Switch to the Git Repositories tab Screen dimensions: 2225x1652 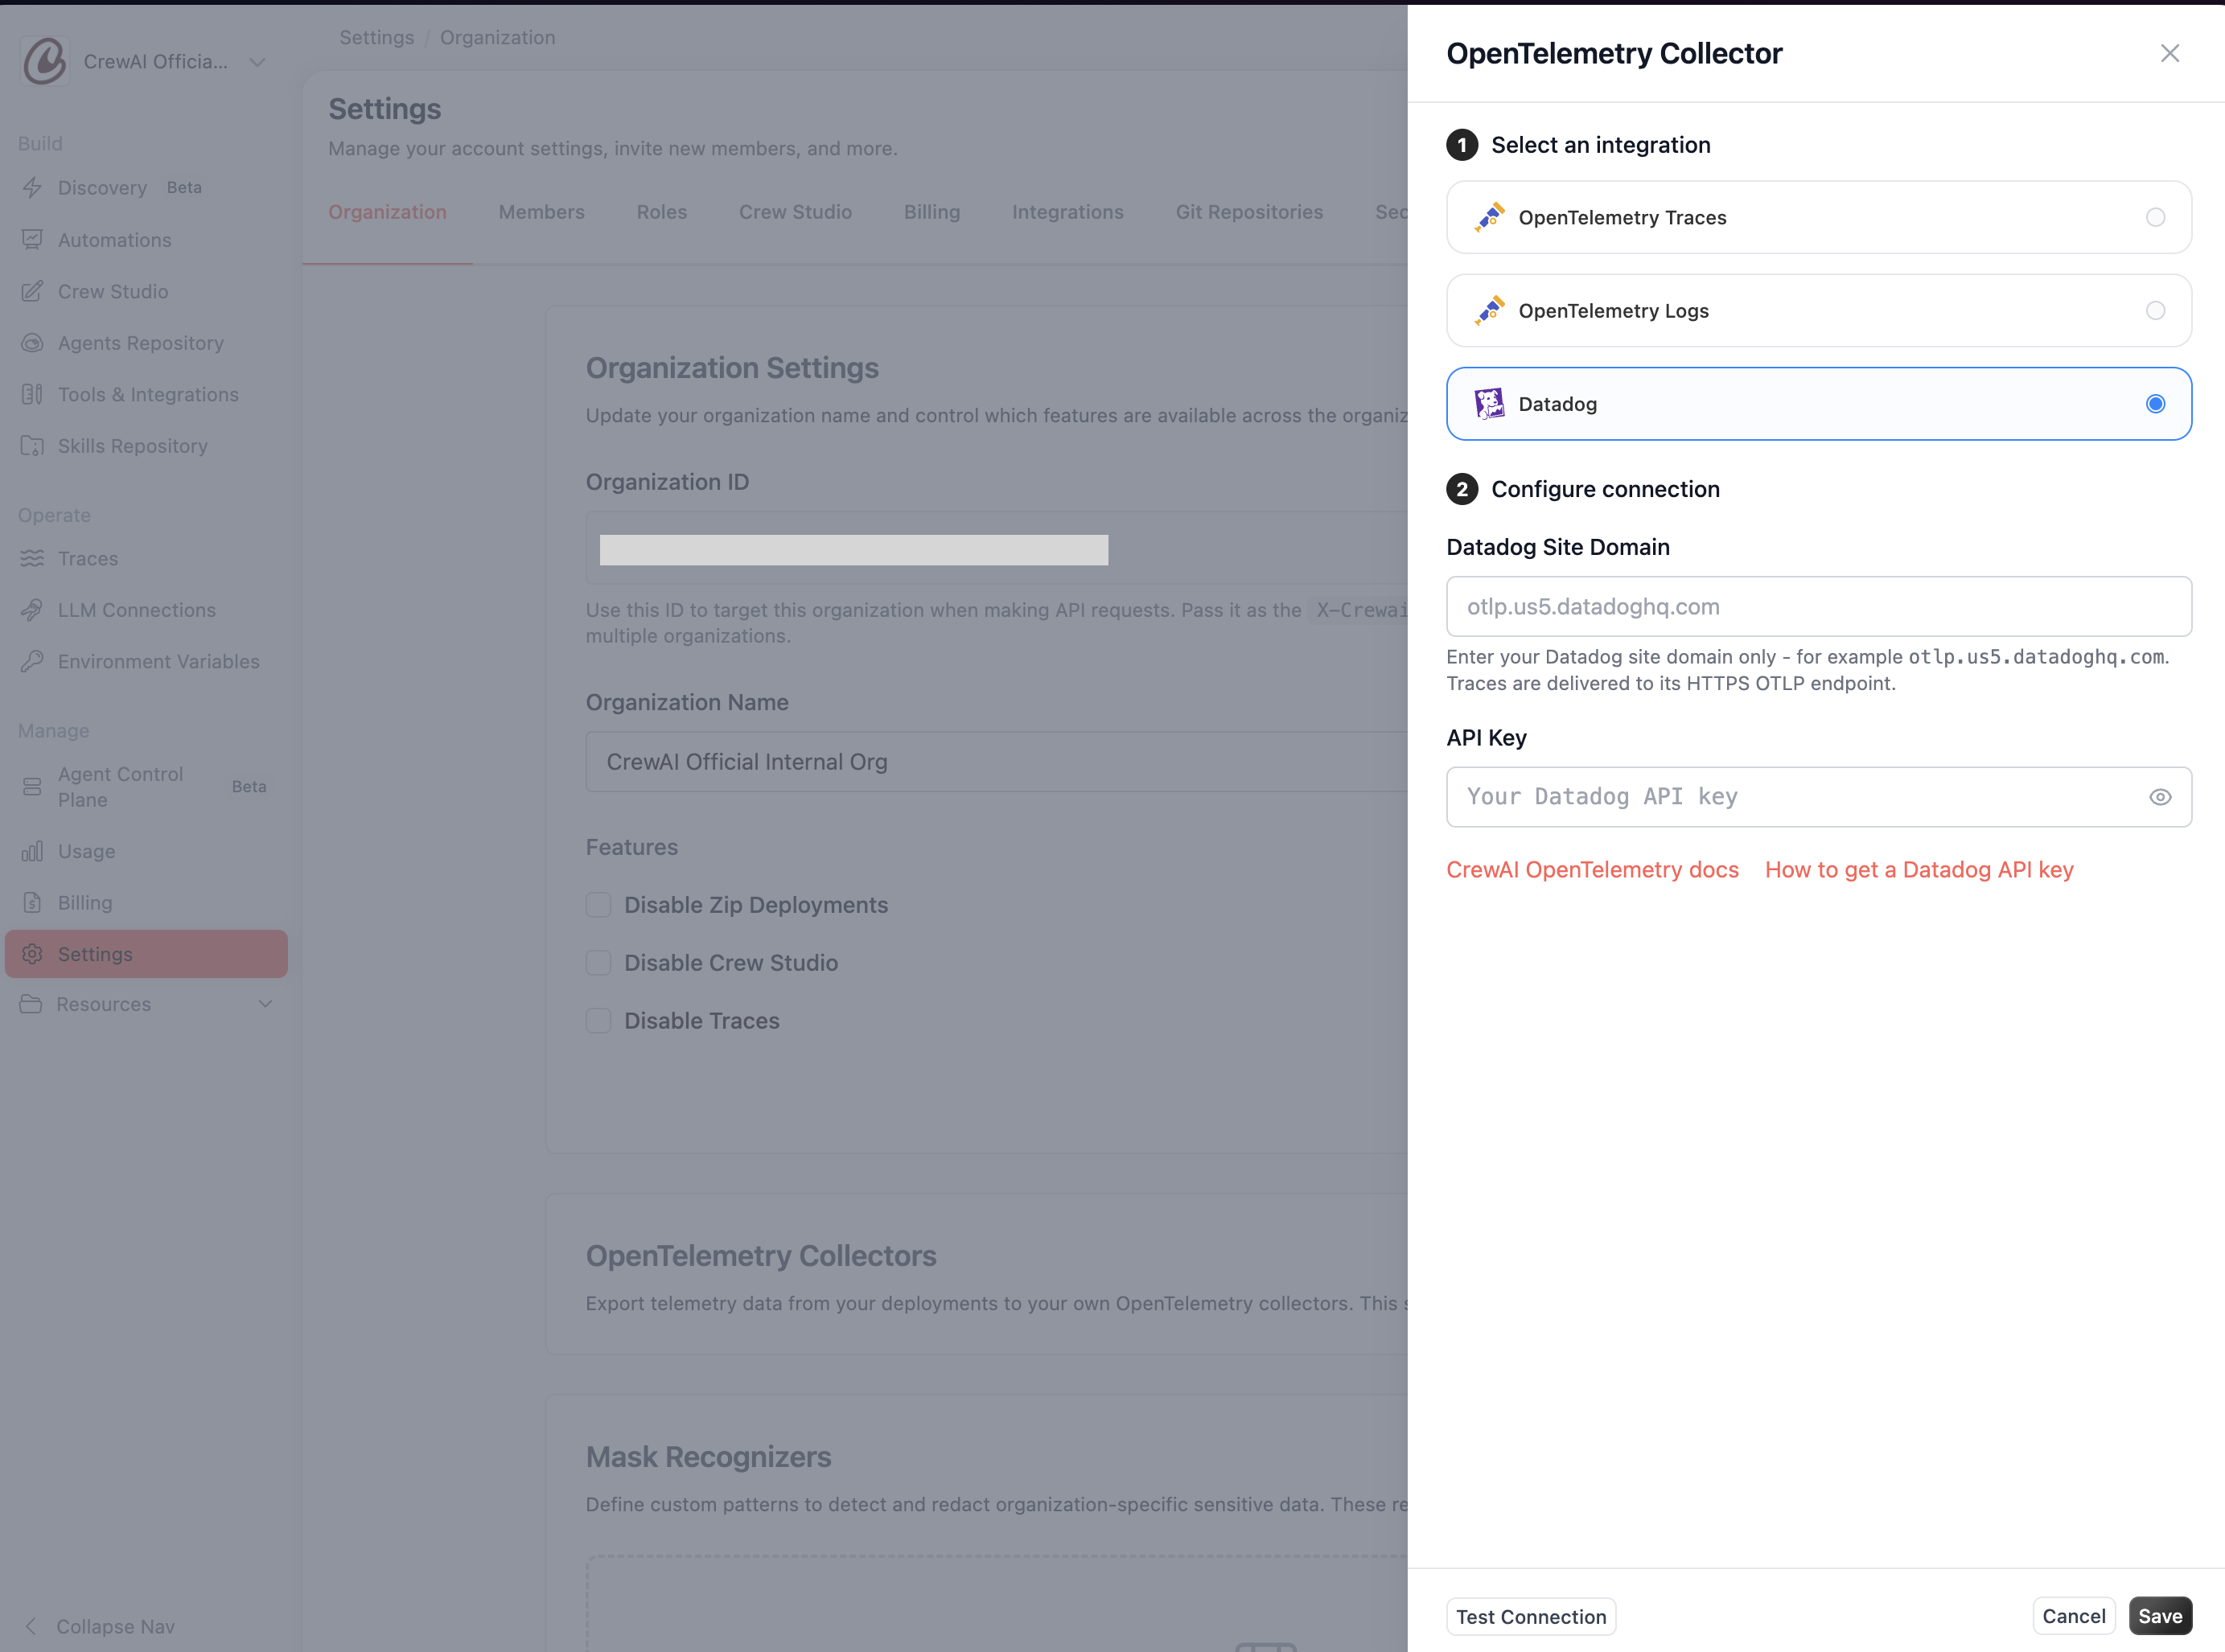[1249, 212]
